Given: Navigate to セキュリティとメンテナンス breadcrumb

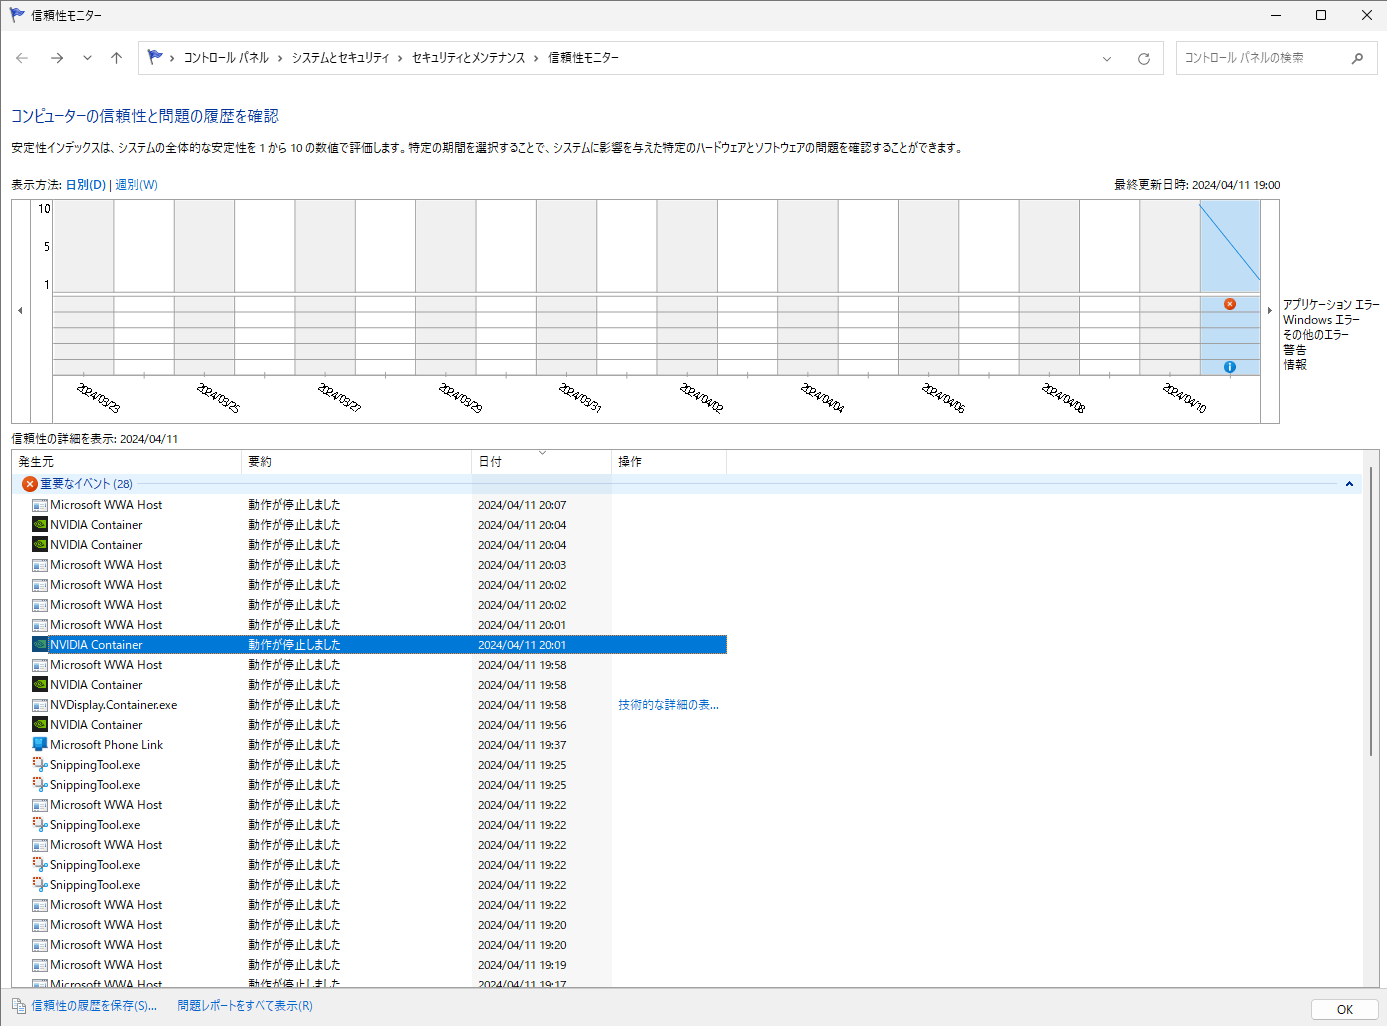Looking at the screenshot, I should [x=468, y=58].
